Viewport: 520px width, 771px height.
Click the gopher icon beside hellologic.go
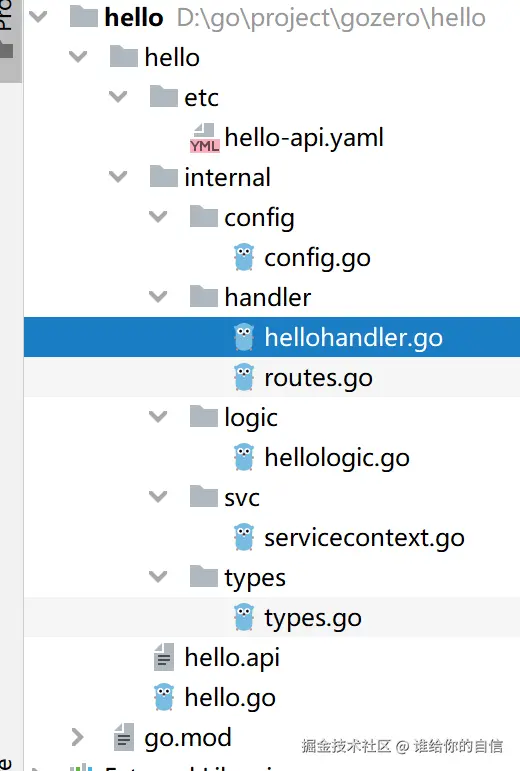(244, 457)
